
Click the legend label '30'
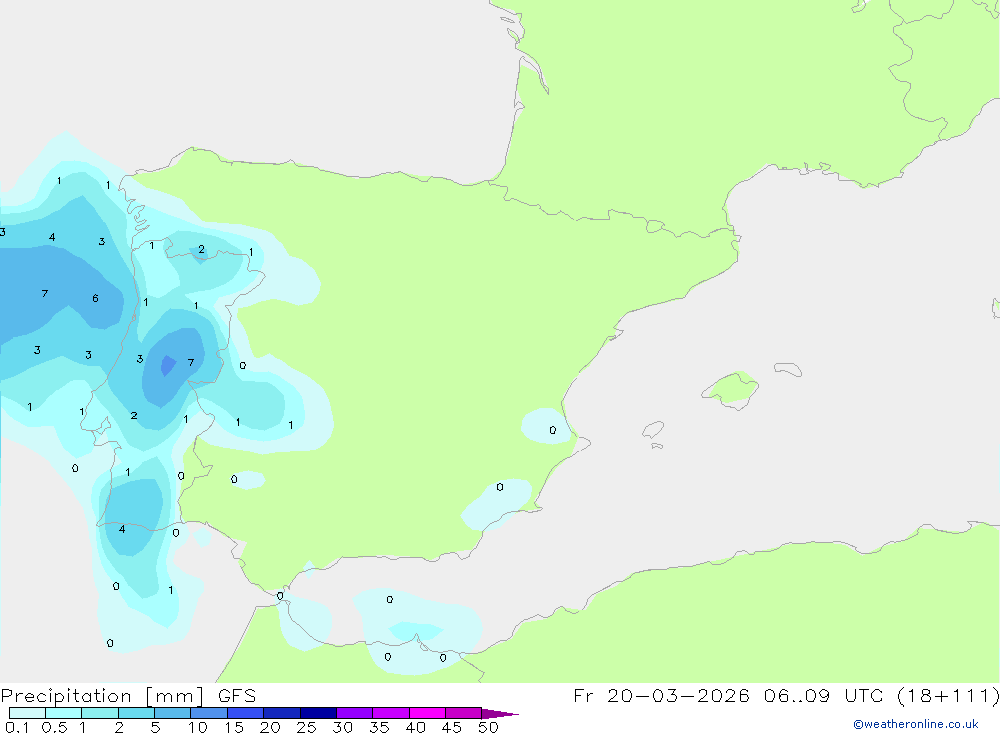pyautogui.click(x=343, y=727)
